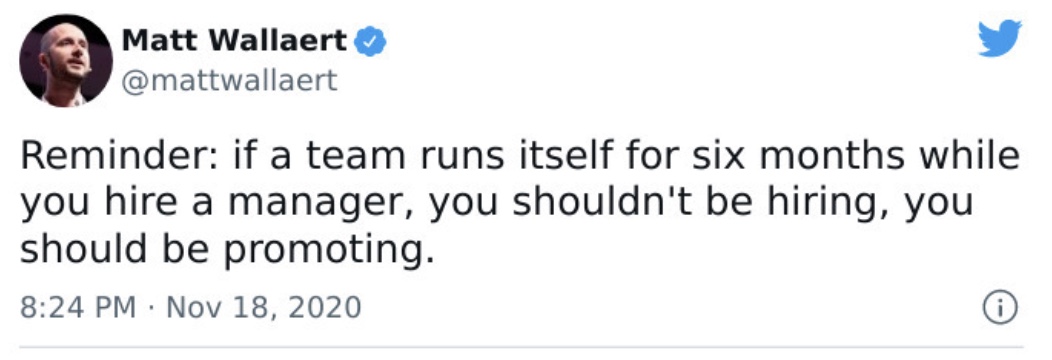Click the dot separator between time and date
This screenshot has height=360, width=1052.
pos(151,308)
